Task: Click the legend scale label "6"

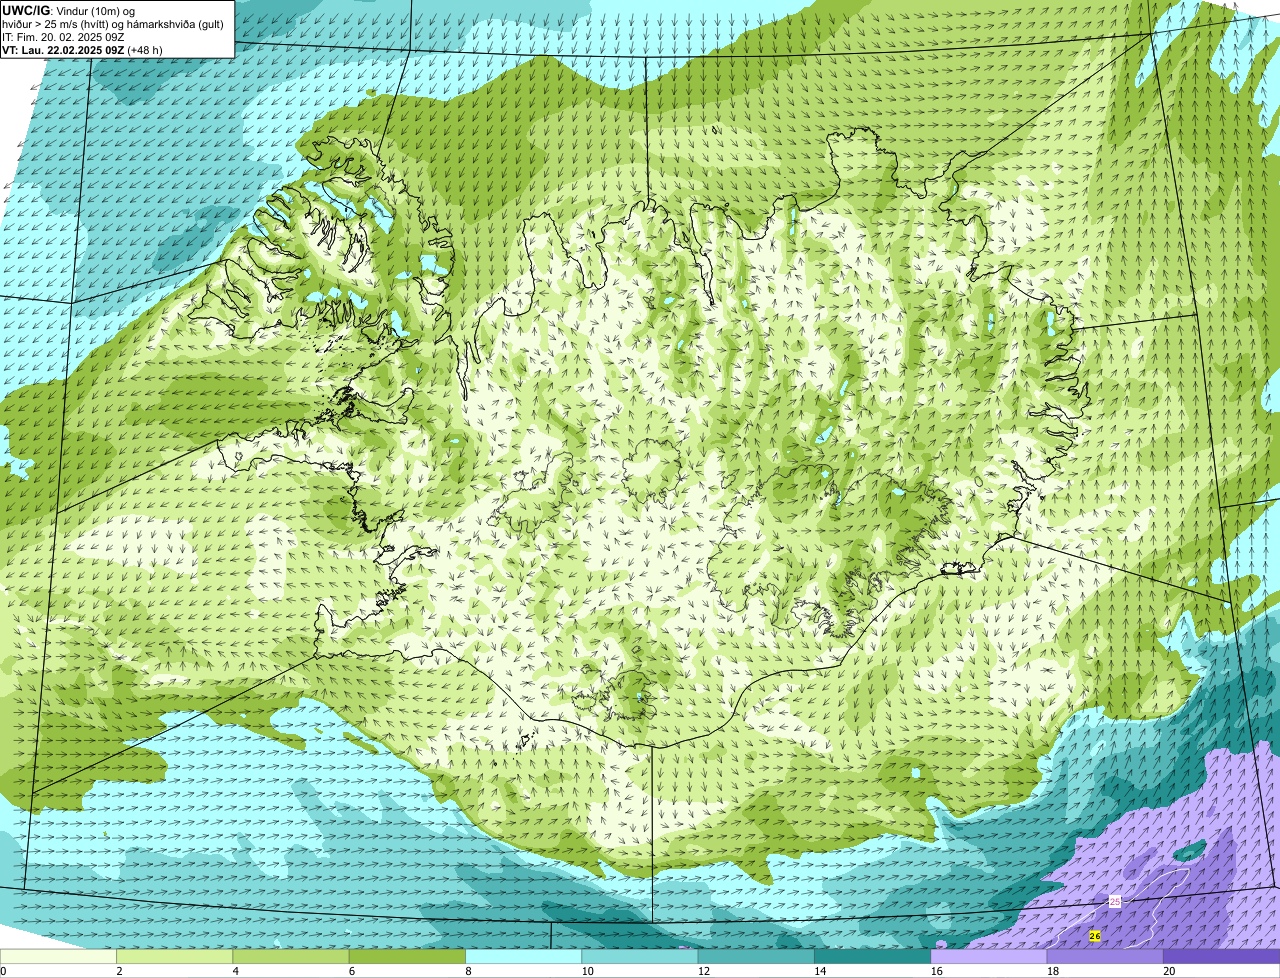Action: [351, 971]
